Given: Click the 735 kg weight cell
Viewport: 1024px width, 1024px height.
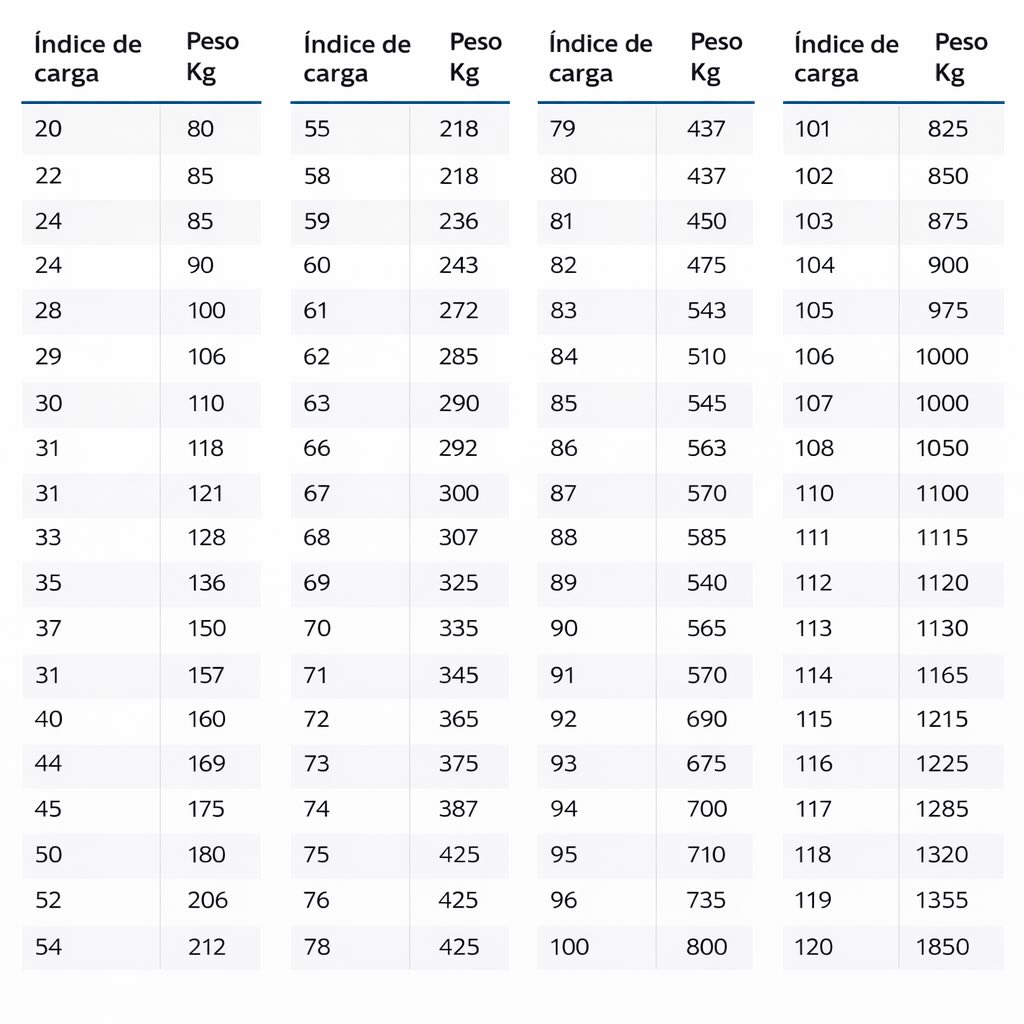Looking at the screenshot, I should pyautogui.click(x=706, y=900).
